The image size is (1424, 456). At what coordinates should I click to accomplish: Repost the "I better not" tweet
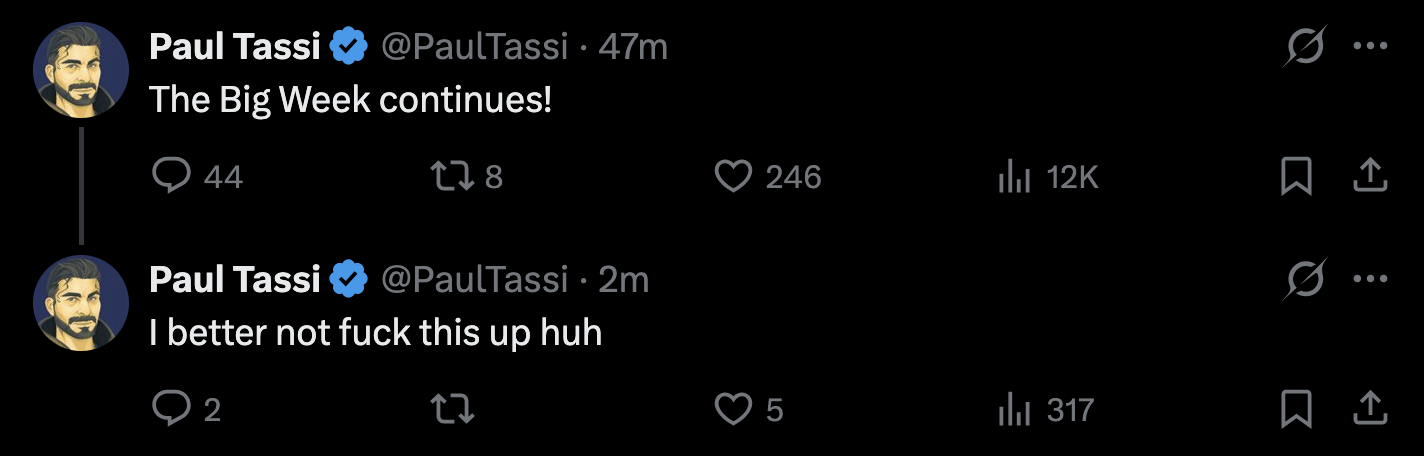tap(451, 408)
